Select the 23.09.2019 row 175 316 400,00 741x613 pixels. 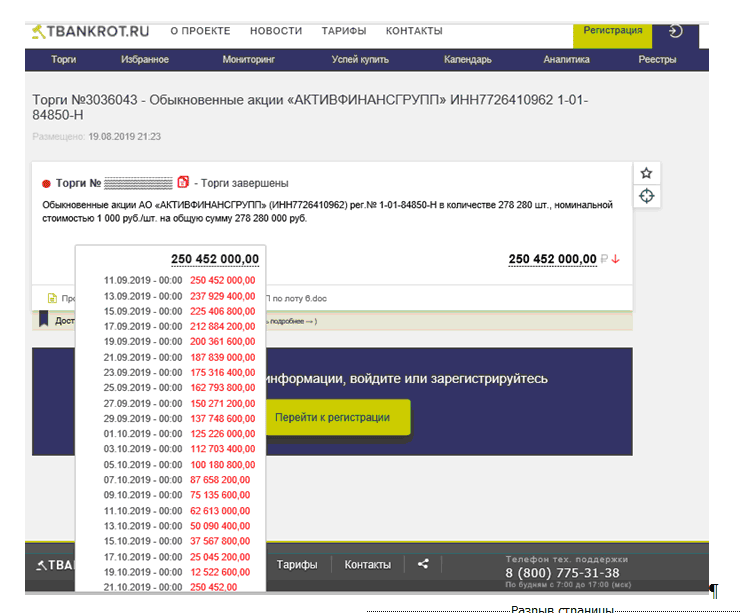180,373
